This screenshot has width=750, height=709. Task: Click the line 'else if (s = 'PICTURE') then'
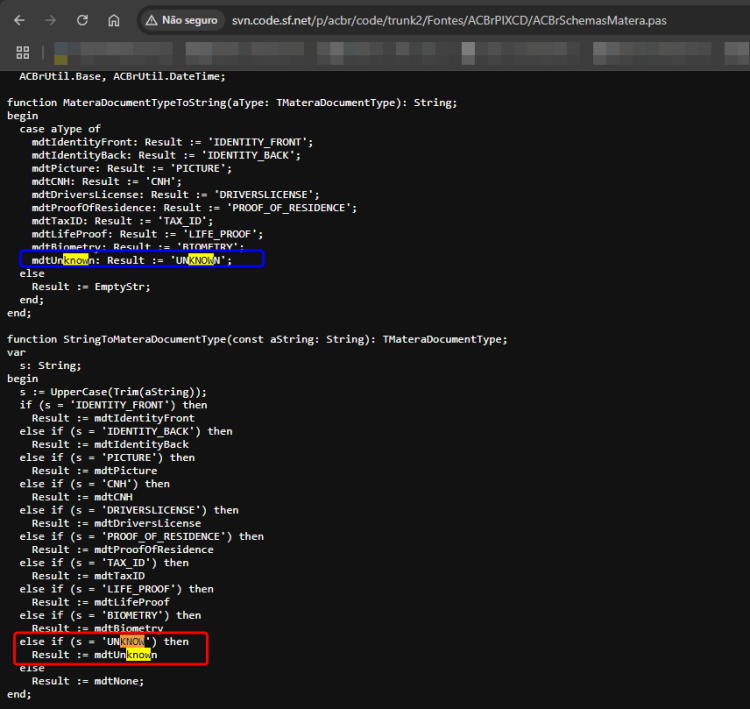107,458
